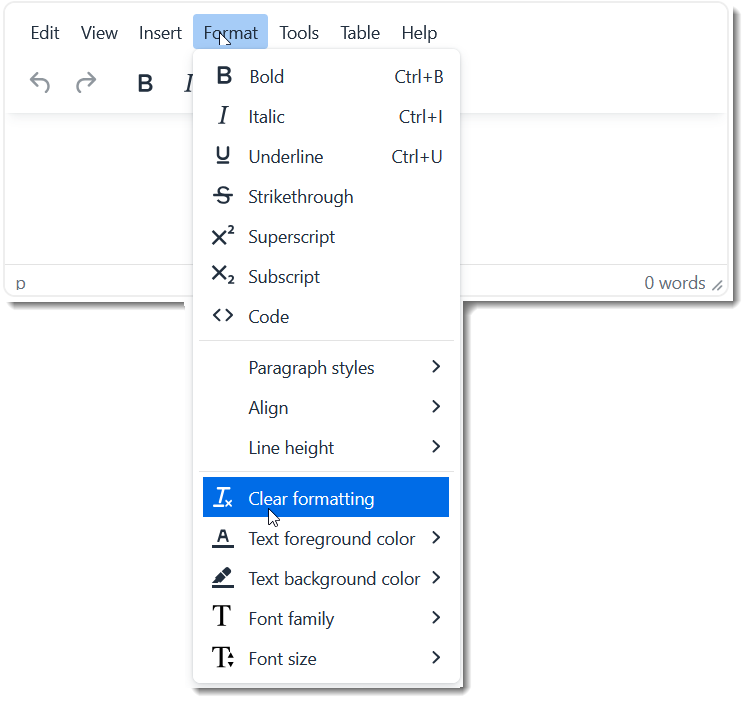
Task: Click the Text foreground color icon
Action: coord(223,538)
